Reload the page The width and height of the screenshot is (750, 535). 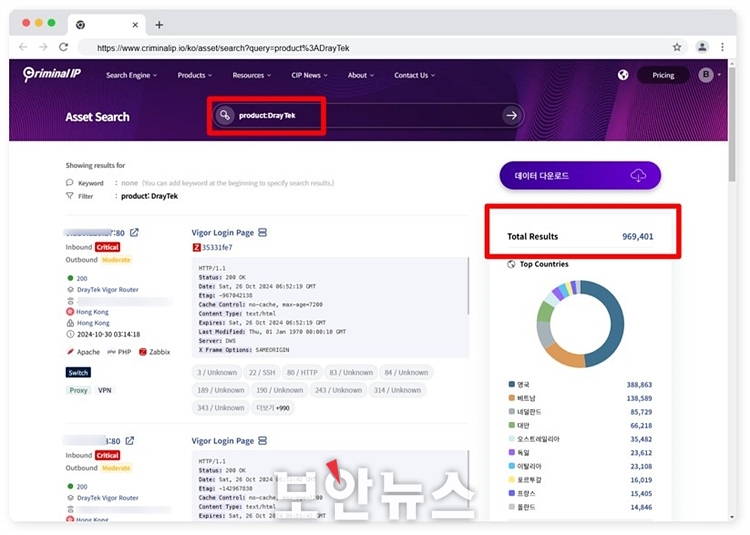click(63, 47)
